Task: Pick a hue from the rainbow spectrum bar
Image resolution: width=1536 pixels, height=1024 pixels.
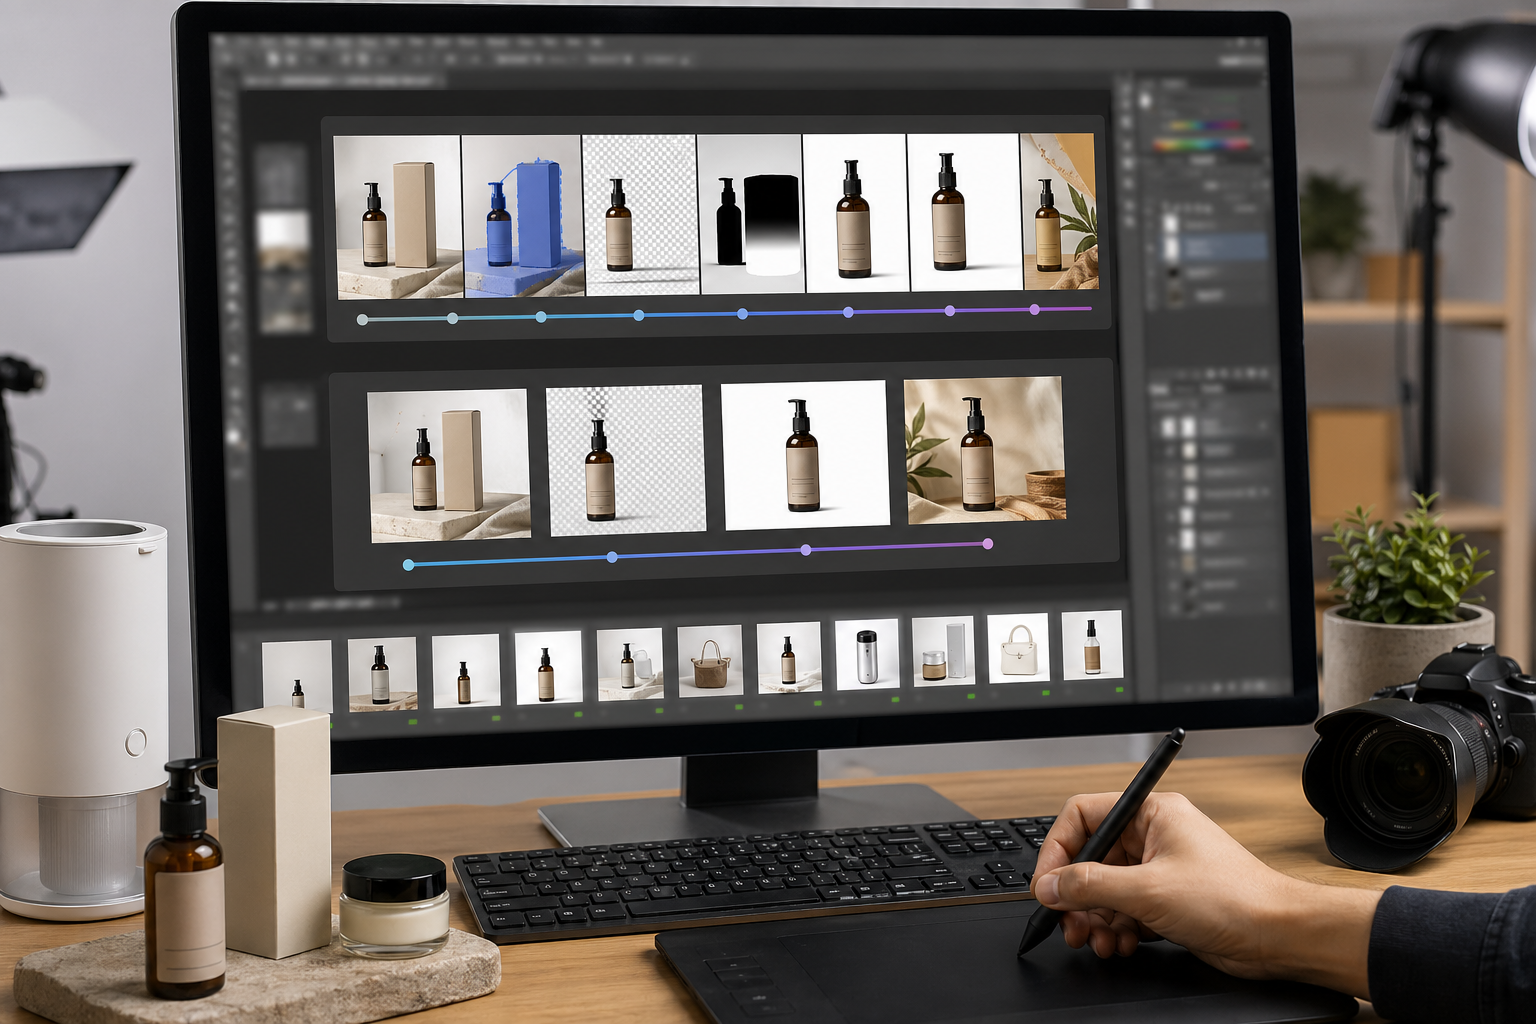Action: (x=1200, y=127)
